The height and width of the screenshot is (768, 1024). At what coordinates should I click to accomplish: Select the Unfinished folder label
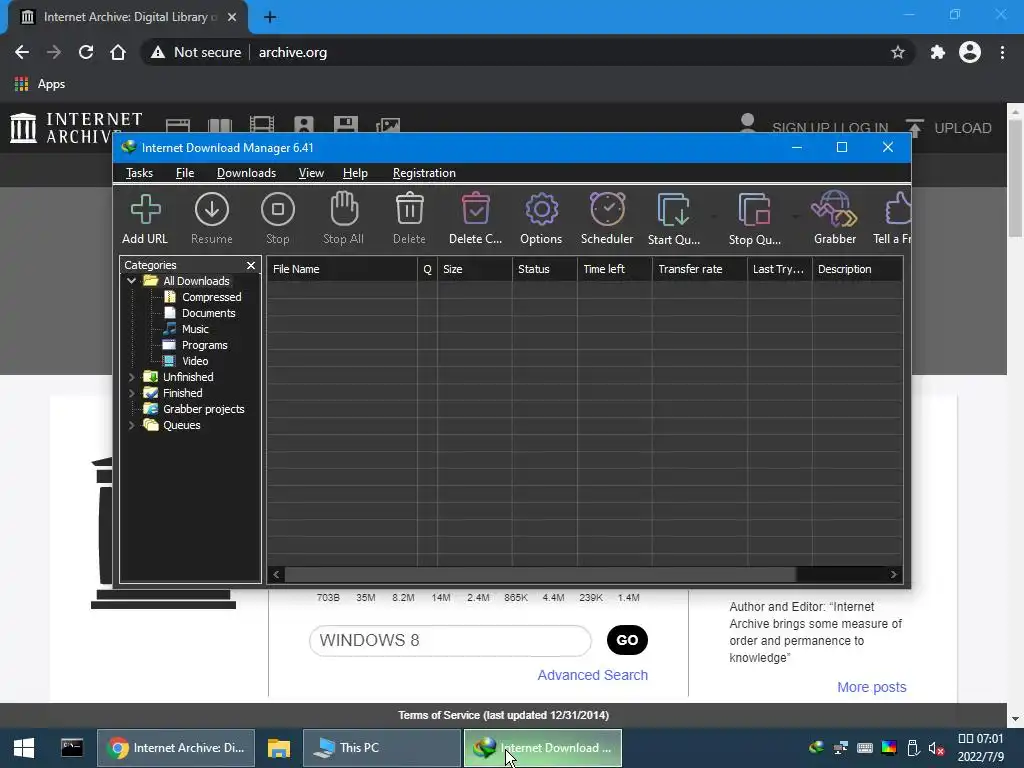(188, 377)
